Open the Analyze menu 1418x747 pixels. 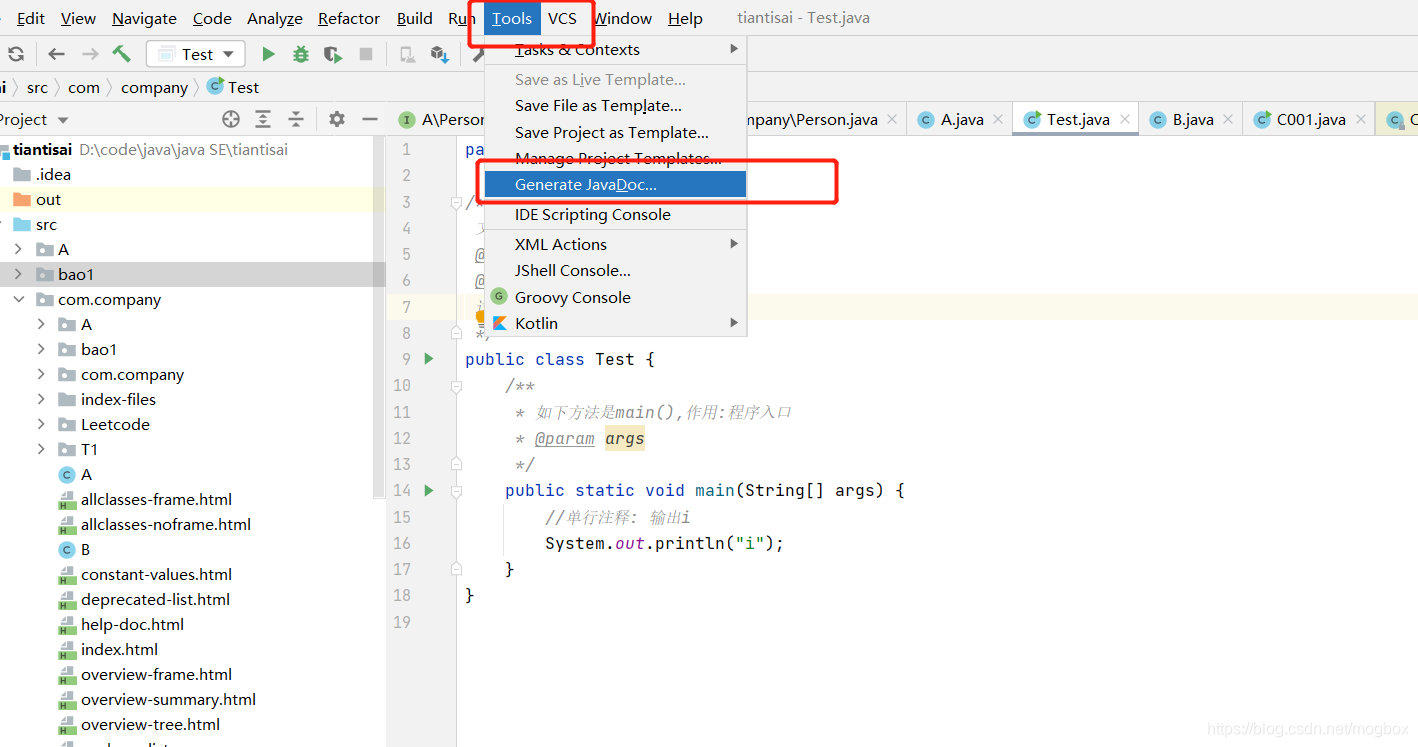(274, 18)
